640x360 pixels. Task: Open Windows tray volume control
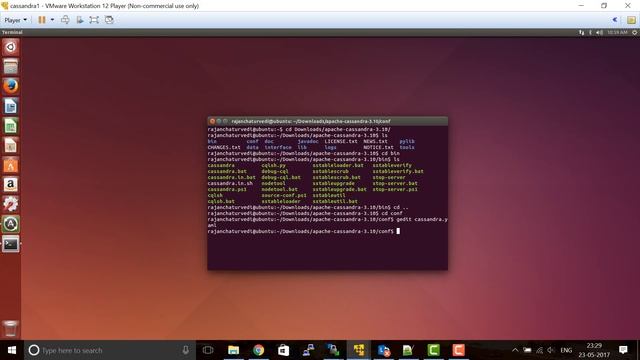click(x=551, y=350)
